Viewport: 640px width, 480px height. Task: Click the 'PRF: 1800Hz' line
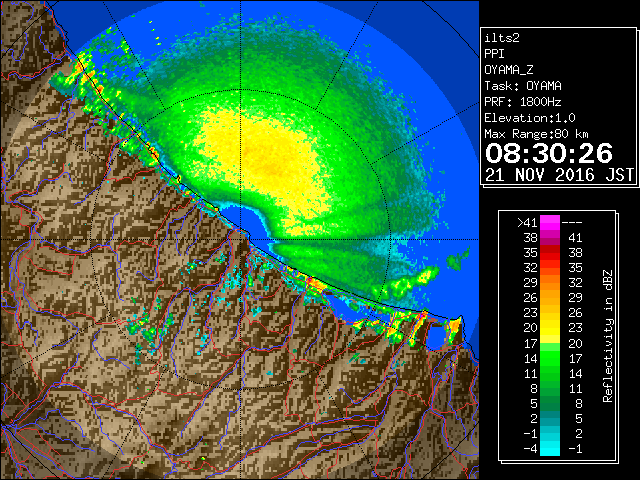click(523, 102)
